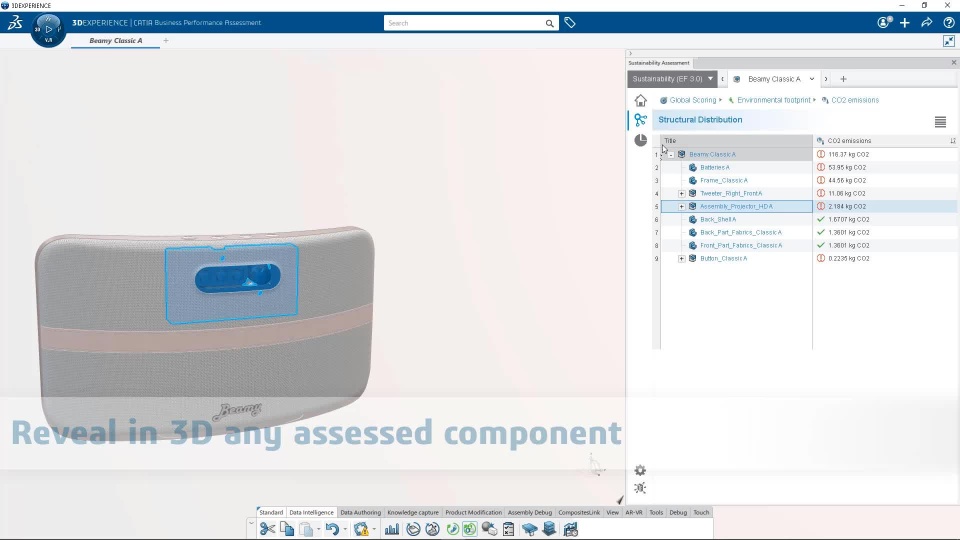Open the Structural Distribution tree view icon
This screenshot has height=540, width=960.
(640, 120)
